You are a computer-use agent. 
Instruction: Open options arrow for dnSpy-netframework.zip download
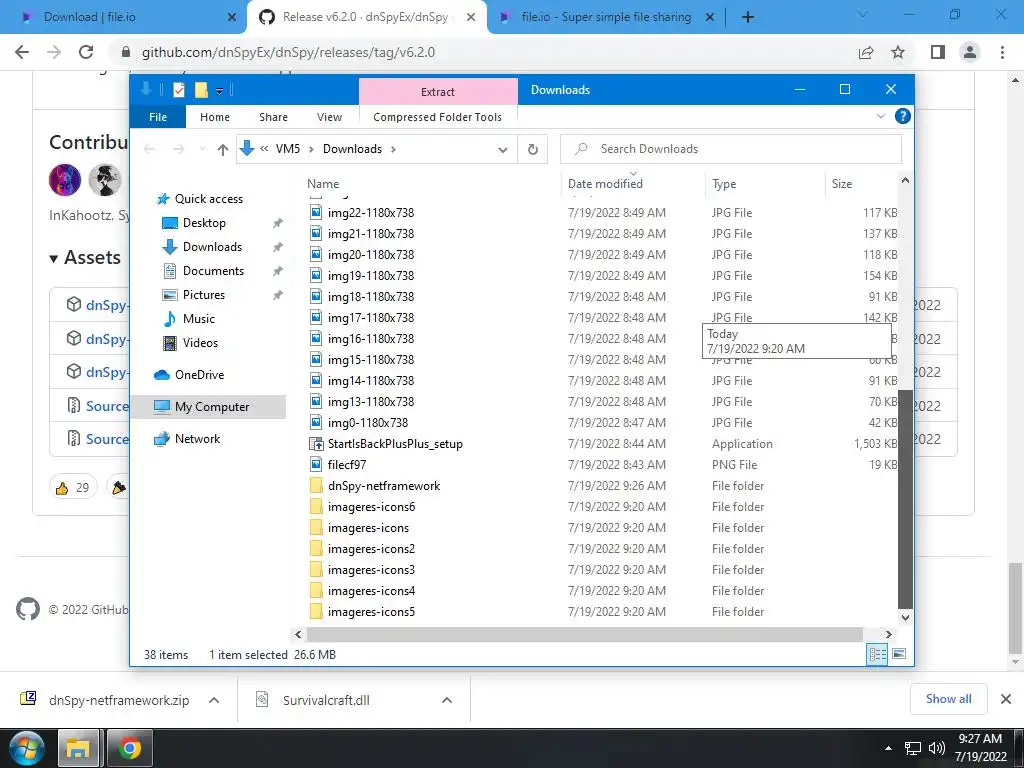pos(214,700)
